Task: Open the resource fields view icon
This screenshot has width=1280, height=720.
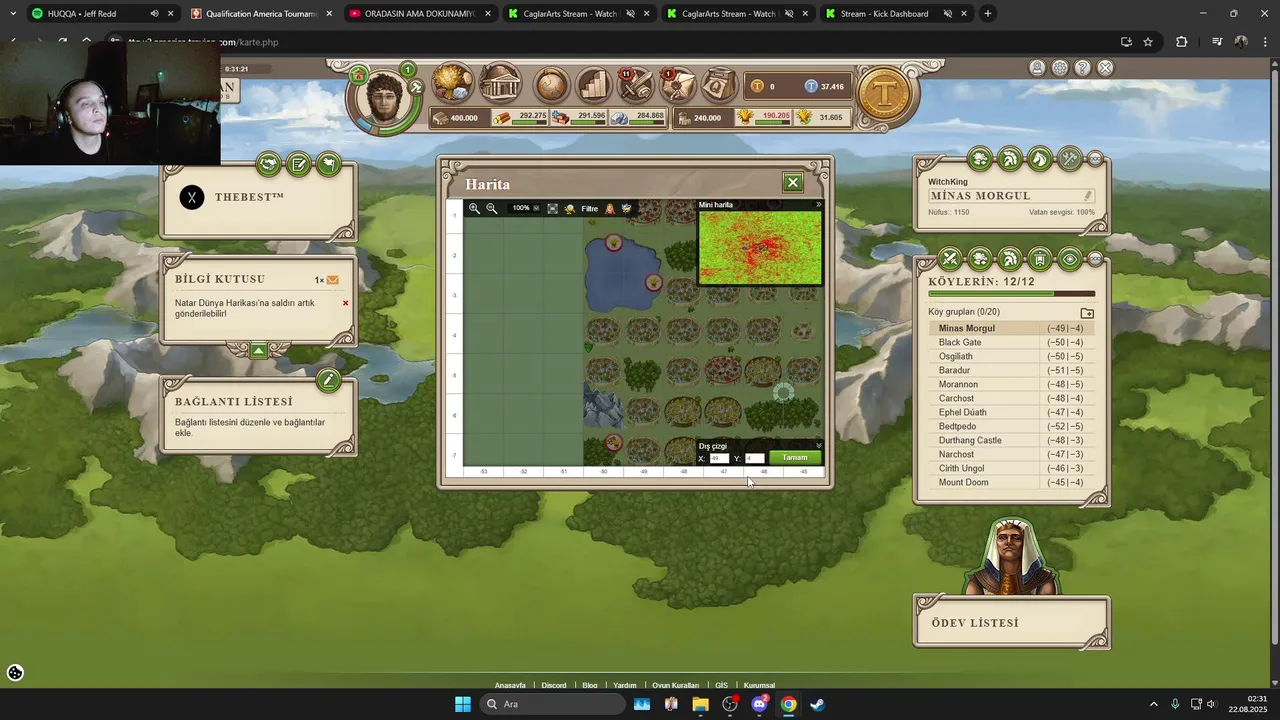Action: coord(453,84)
